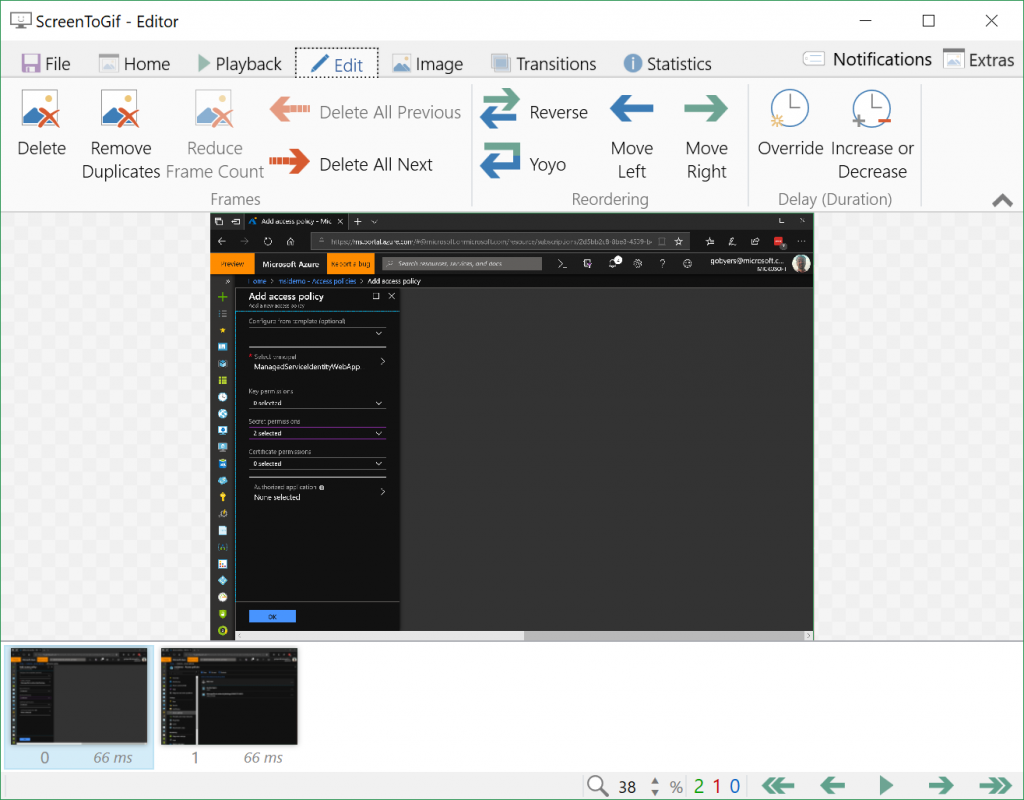Switch to the Home tab
Viewport: 1024px width, 800px height.
[x=134, y=63]
